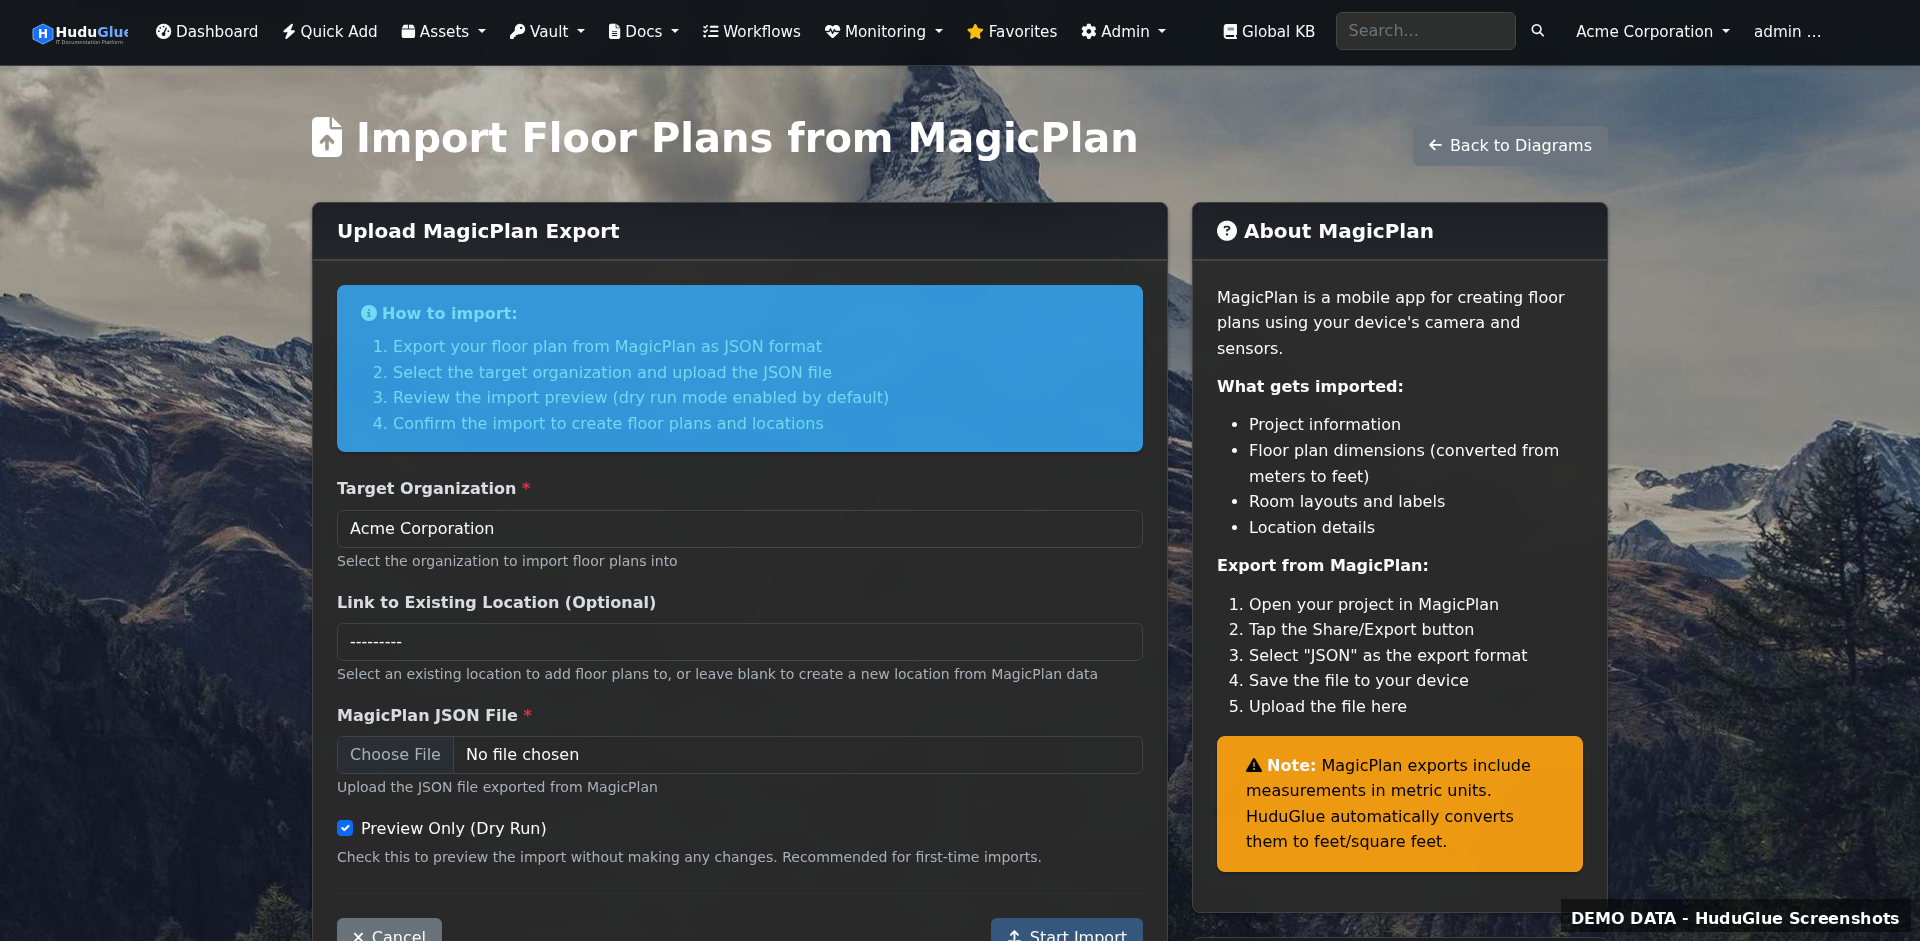The image size is (1920, 941).
Task: Click the Monitoring heart icon
Action: 832,31
